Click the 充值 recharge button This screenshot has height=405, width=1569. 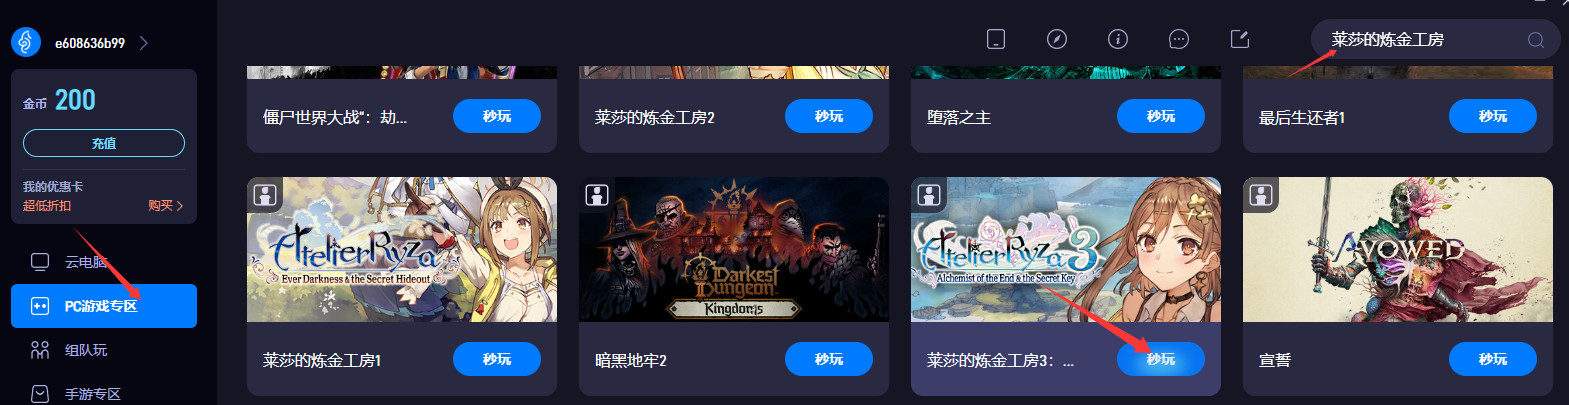coord(104,143)
